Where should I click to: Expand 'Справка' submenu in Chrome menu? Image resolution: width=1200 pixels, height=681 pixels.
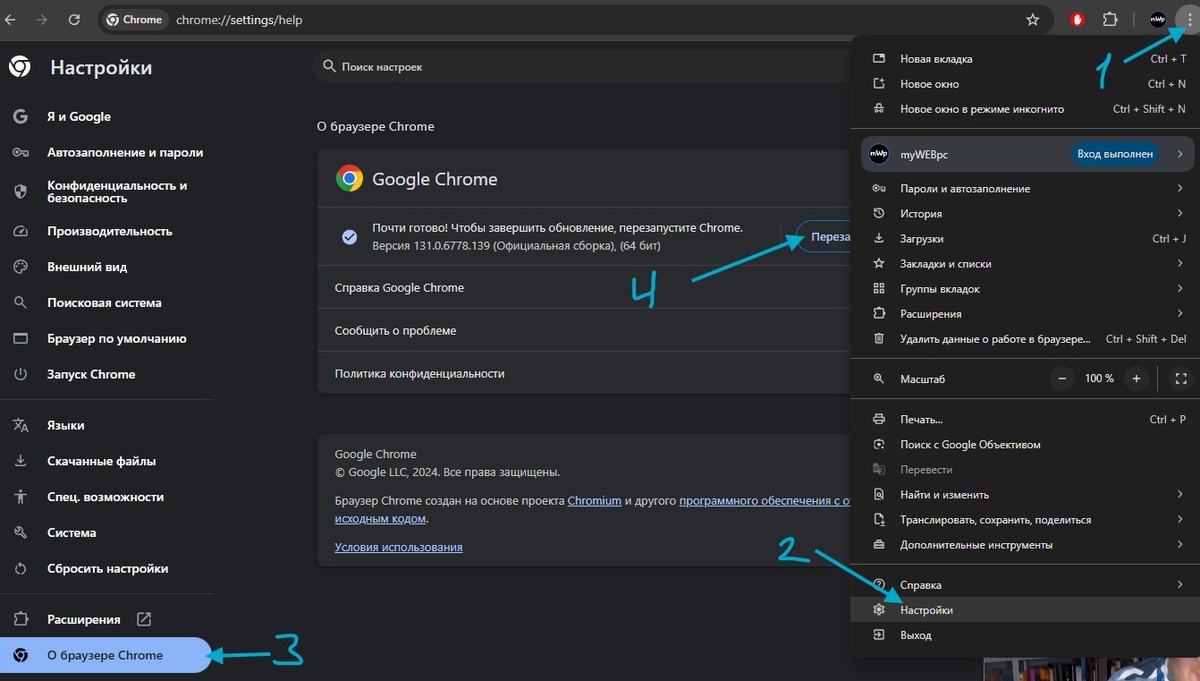[x=1023, y=585]
